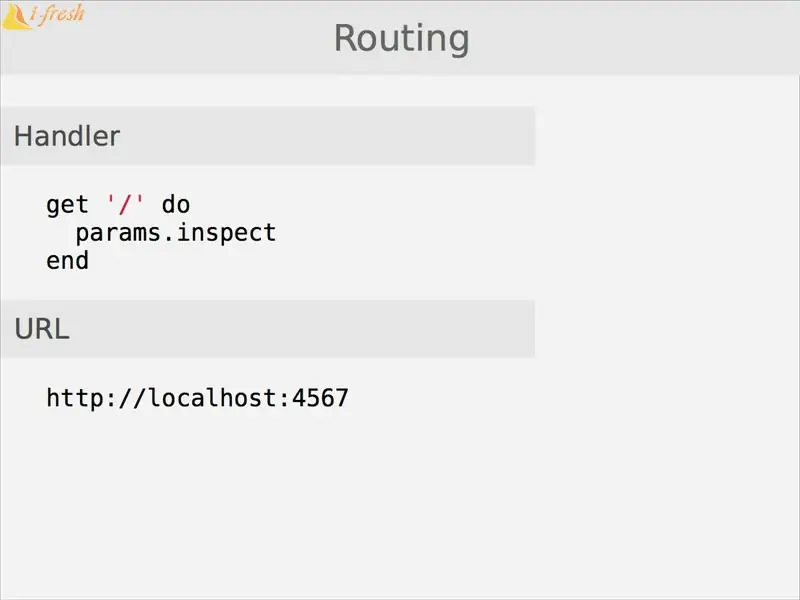Click the word localhost in URL
The height and width of the screenshot is (600, 800).
pyautogui.click(x=212, y=398)
